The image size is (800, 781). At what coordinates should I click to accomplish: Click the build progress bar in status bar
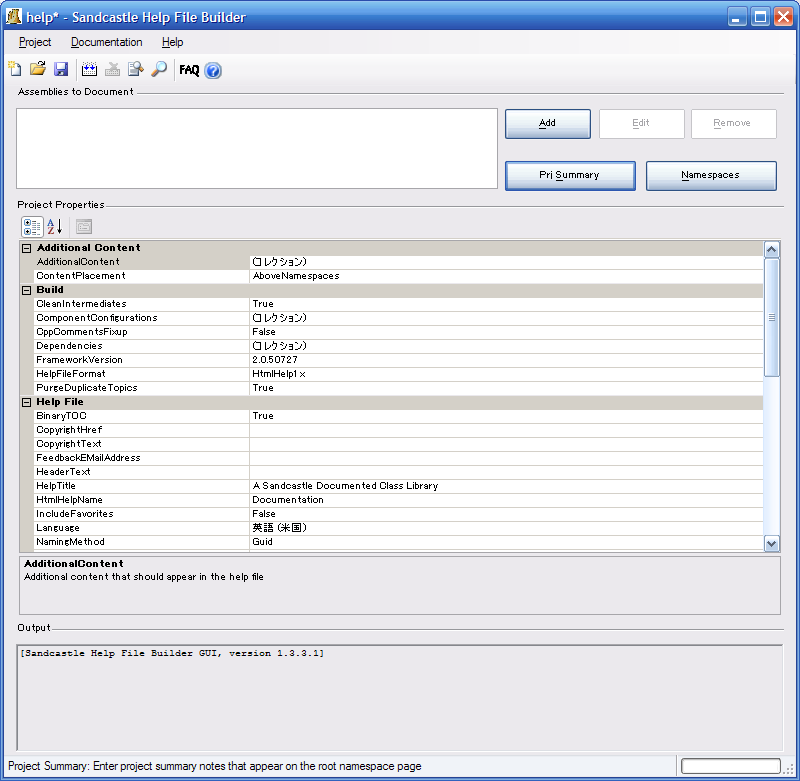(x=731, y=766)
